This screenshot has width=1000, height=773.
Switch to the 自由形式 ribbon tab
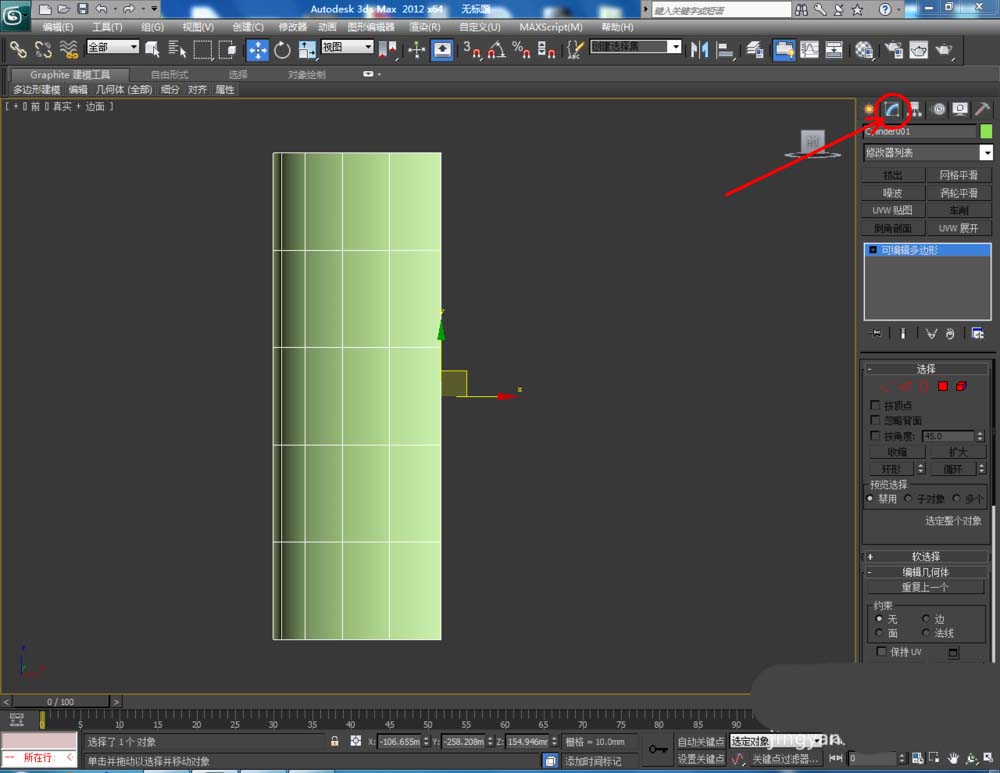(169, 75)
